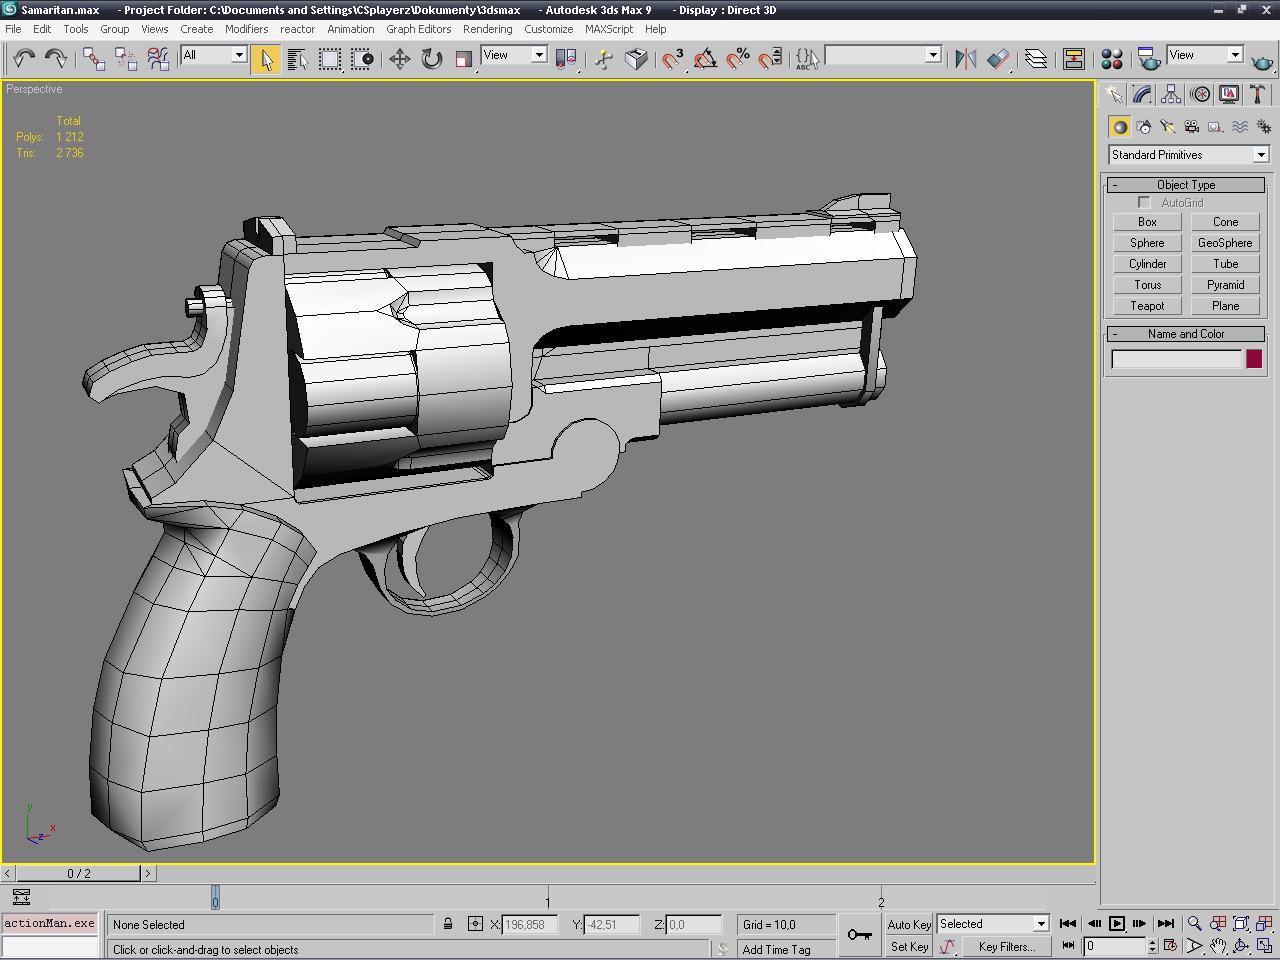1280x960 pixels.
Task: Toggle Angle Snap magnet
Action: point(705,59)
